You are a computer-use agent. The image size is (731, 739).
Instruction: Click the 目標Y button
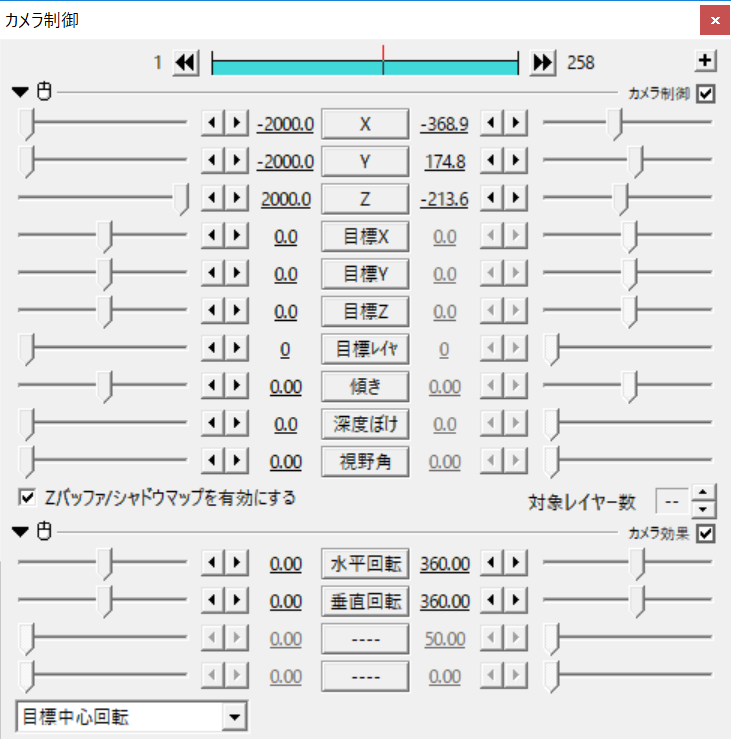(365, 274)
